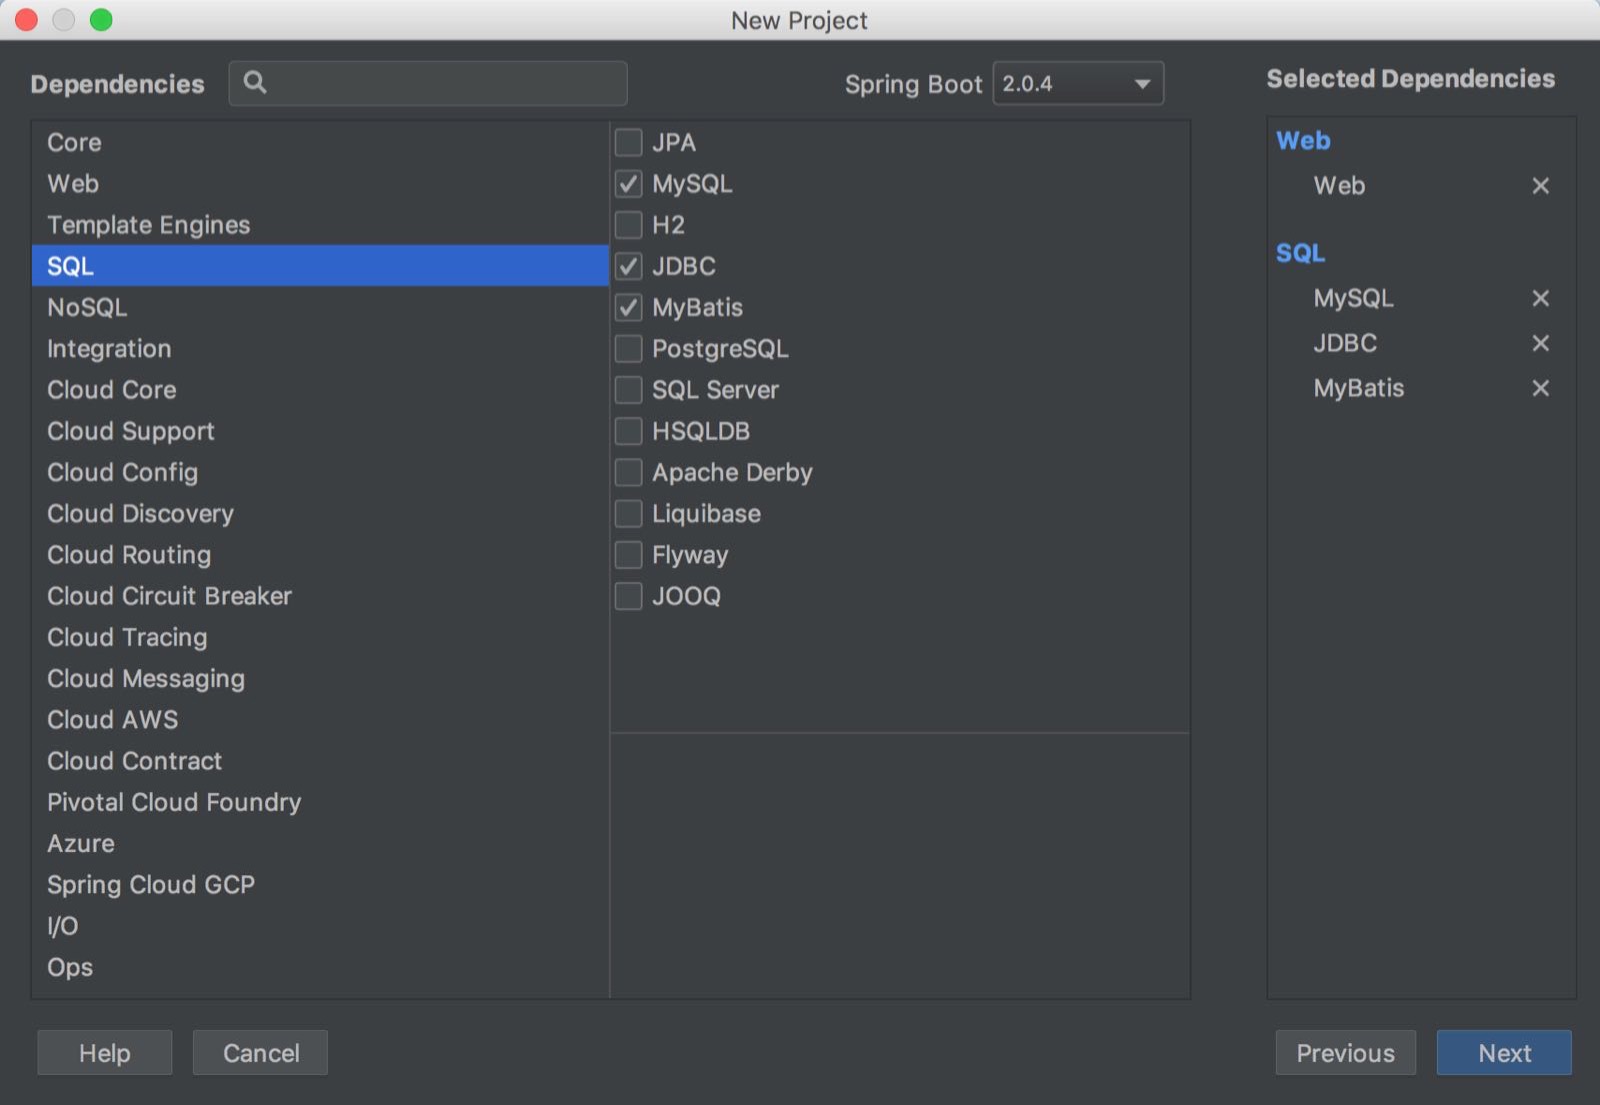Select the Cloud Core category
Viewport: 1600px width, 1105px height.
[x=320, y=389]
